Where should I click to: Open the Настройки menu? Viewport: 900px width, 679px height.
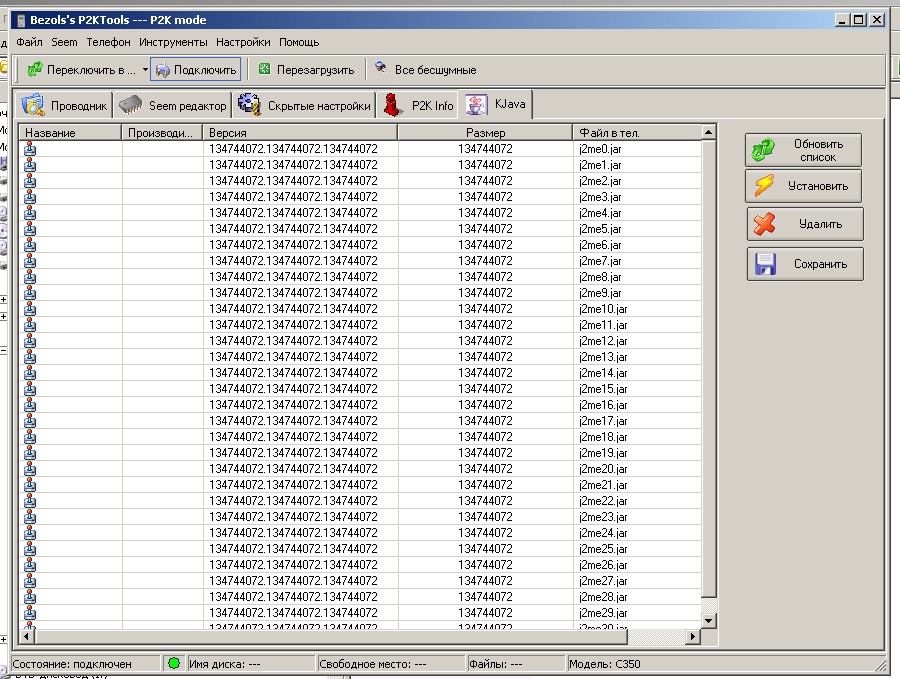coord(243,42)
